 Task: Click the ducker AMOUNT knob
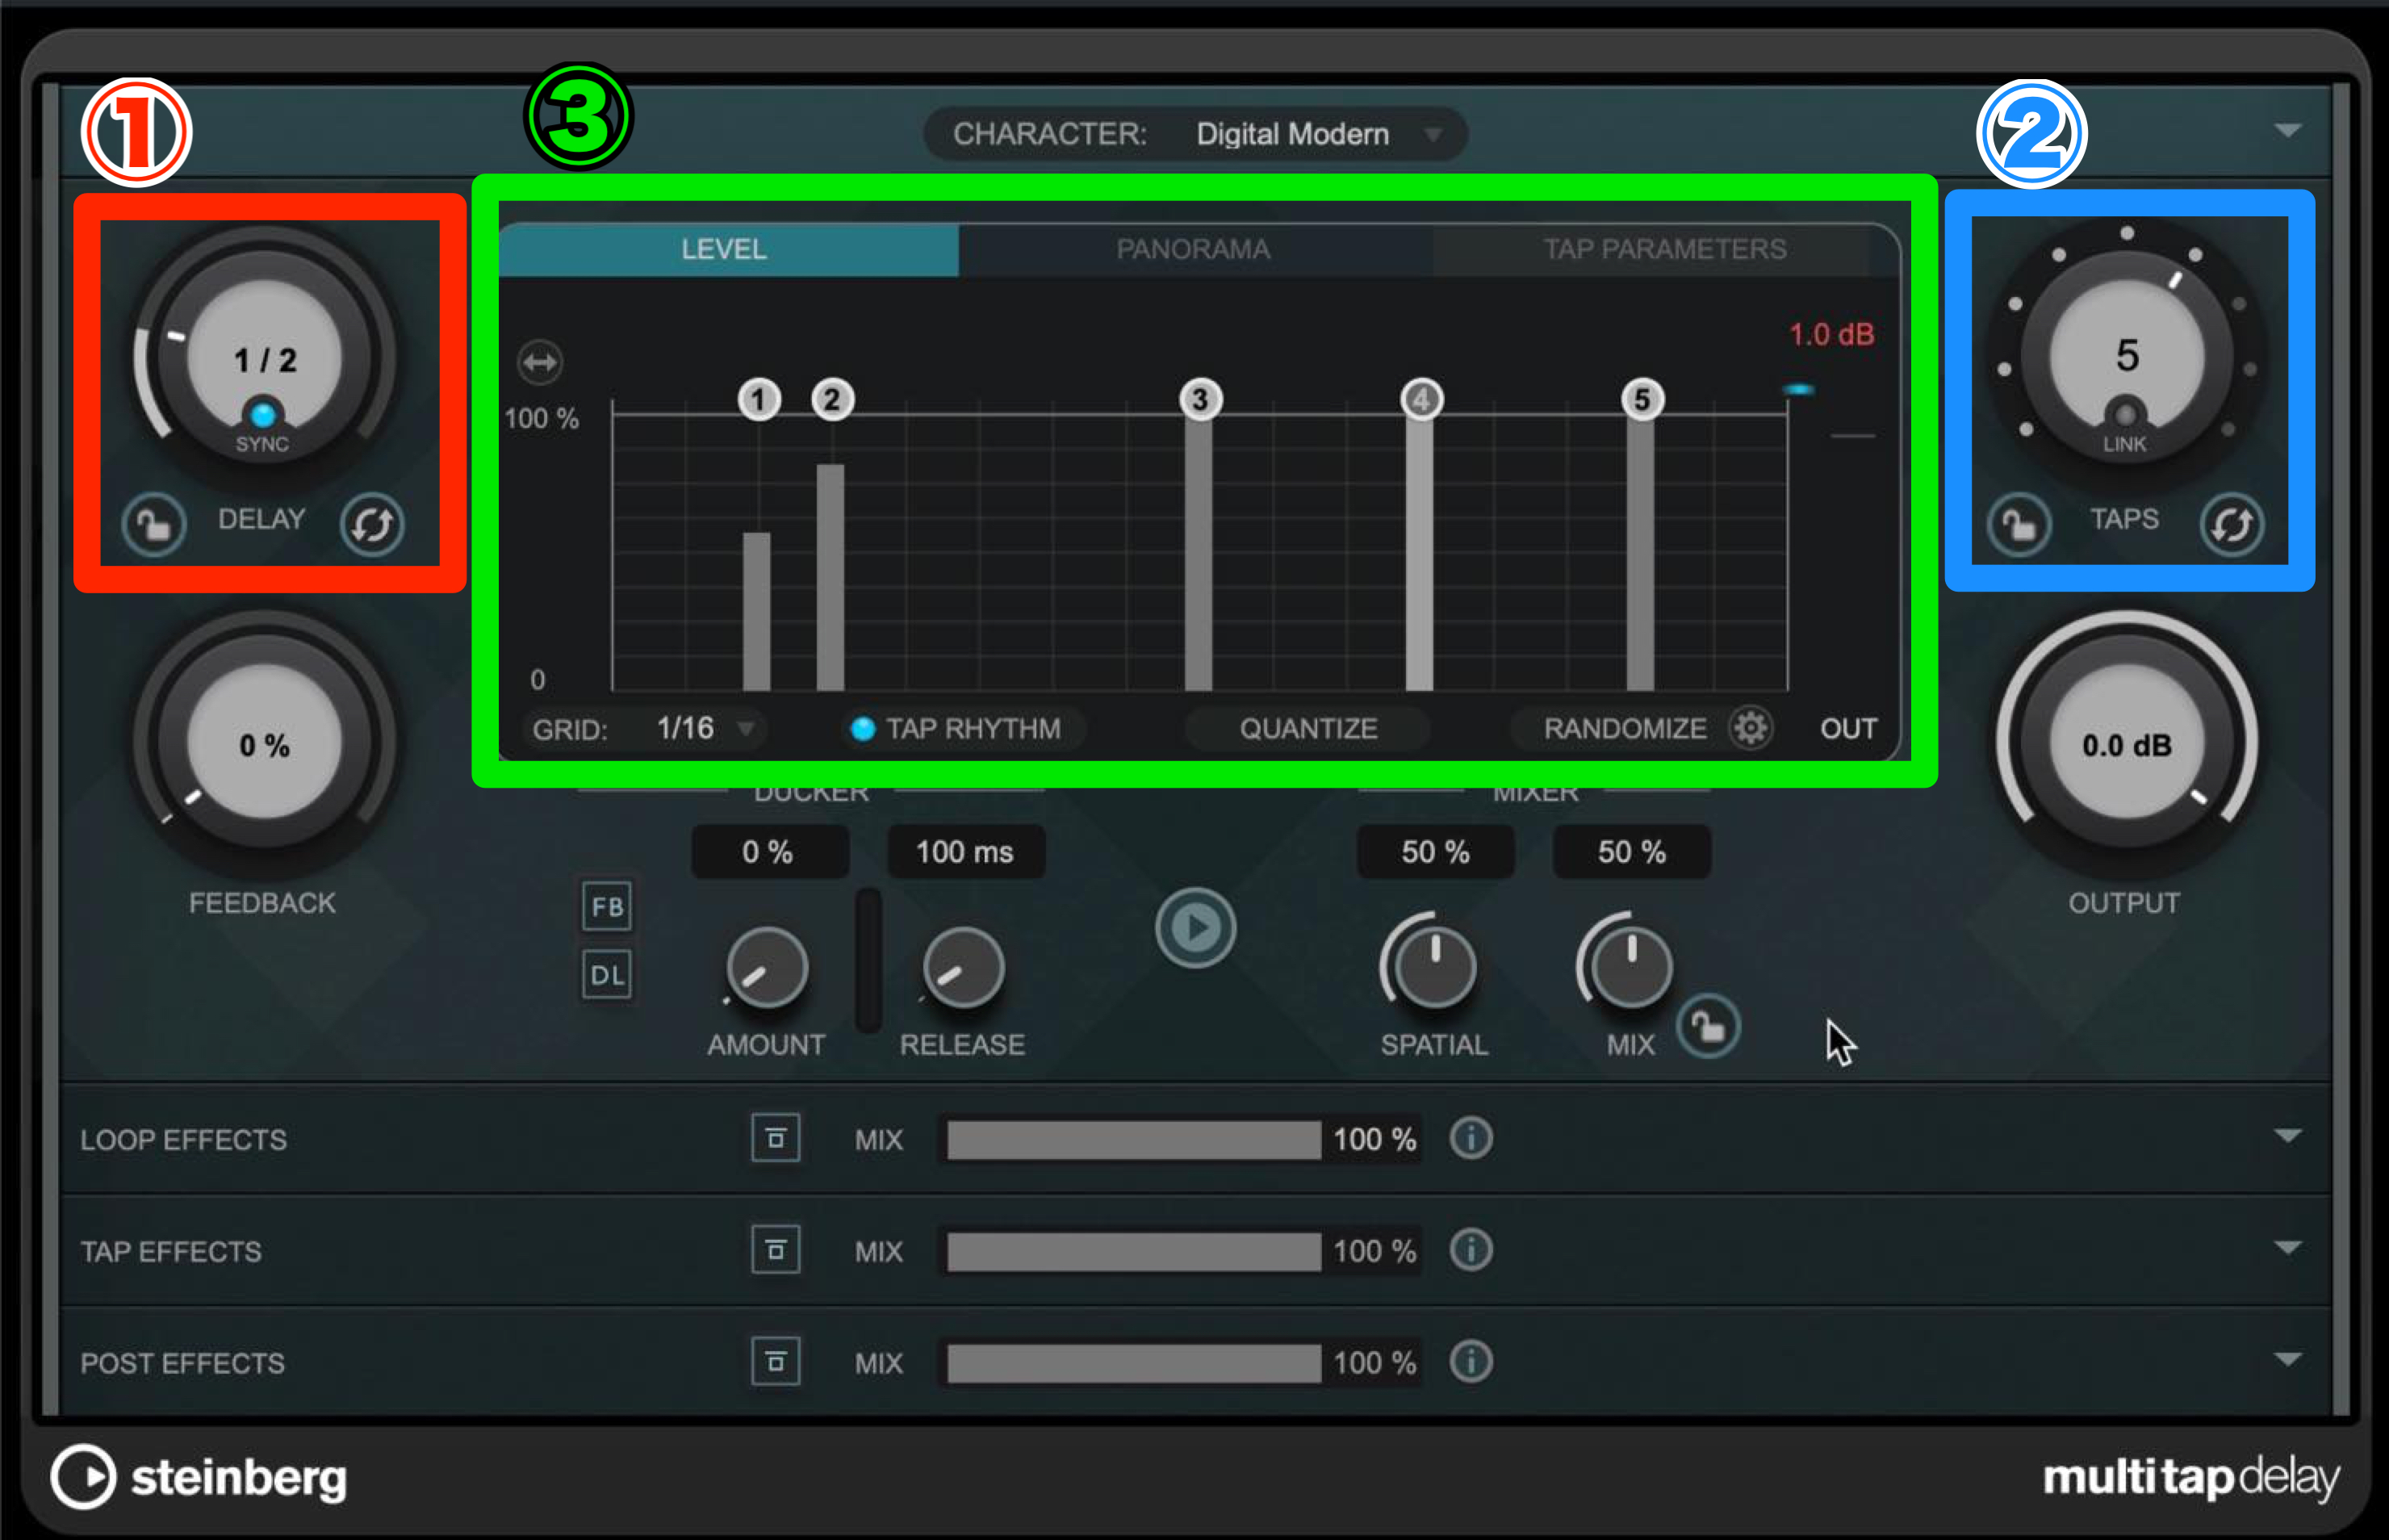point(766,969)
